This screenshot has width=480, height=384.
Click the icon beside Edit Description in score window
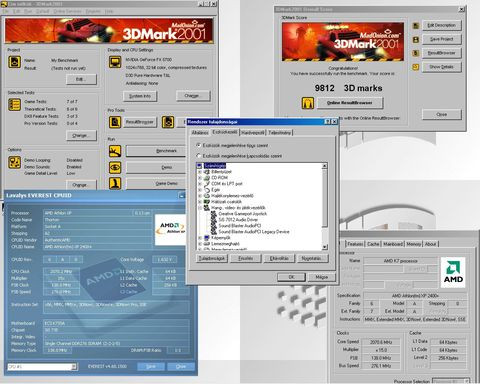coord(416,25)
